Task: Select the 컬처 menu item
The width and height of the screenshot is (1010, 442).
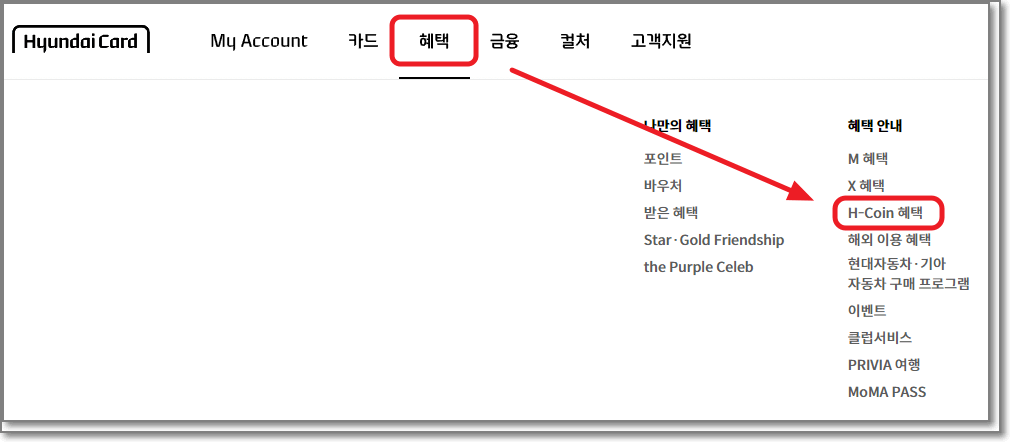Action: [575, 41]
